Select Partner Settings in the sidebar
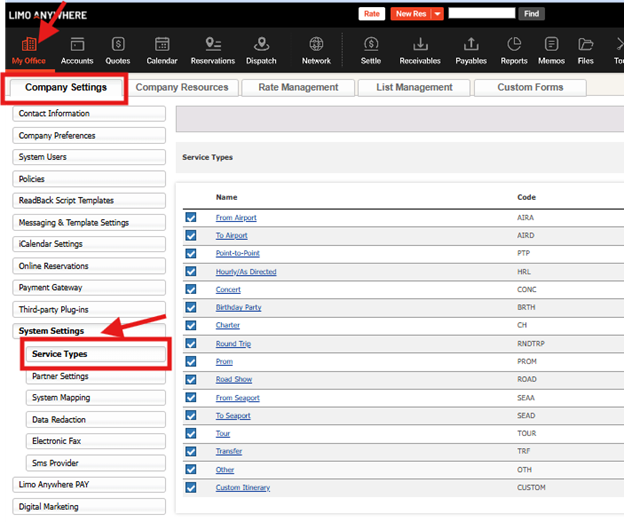Viewport: 624px width, 522px height. (x=60, y=377)
